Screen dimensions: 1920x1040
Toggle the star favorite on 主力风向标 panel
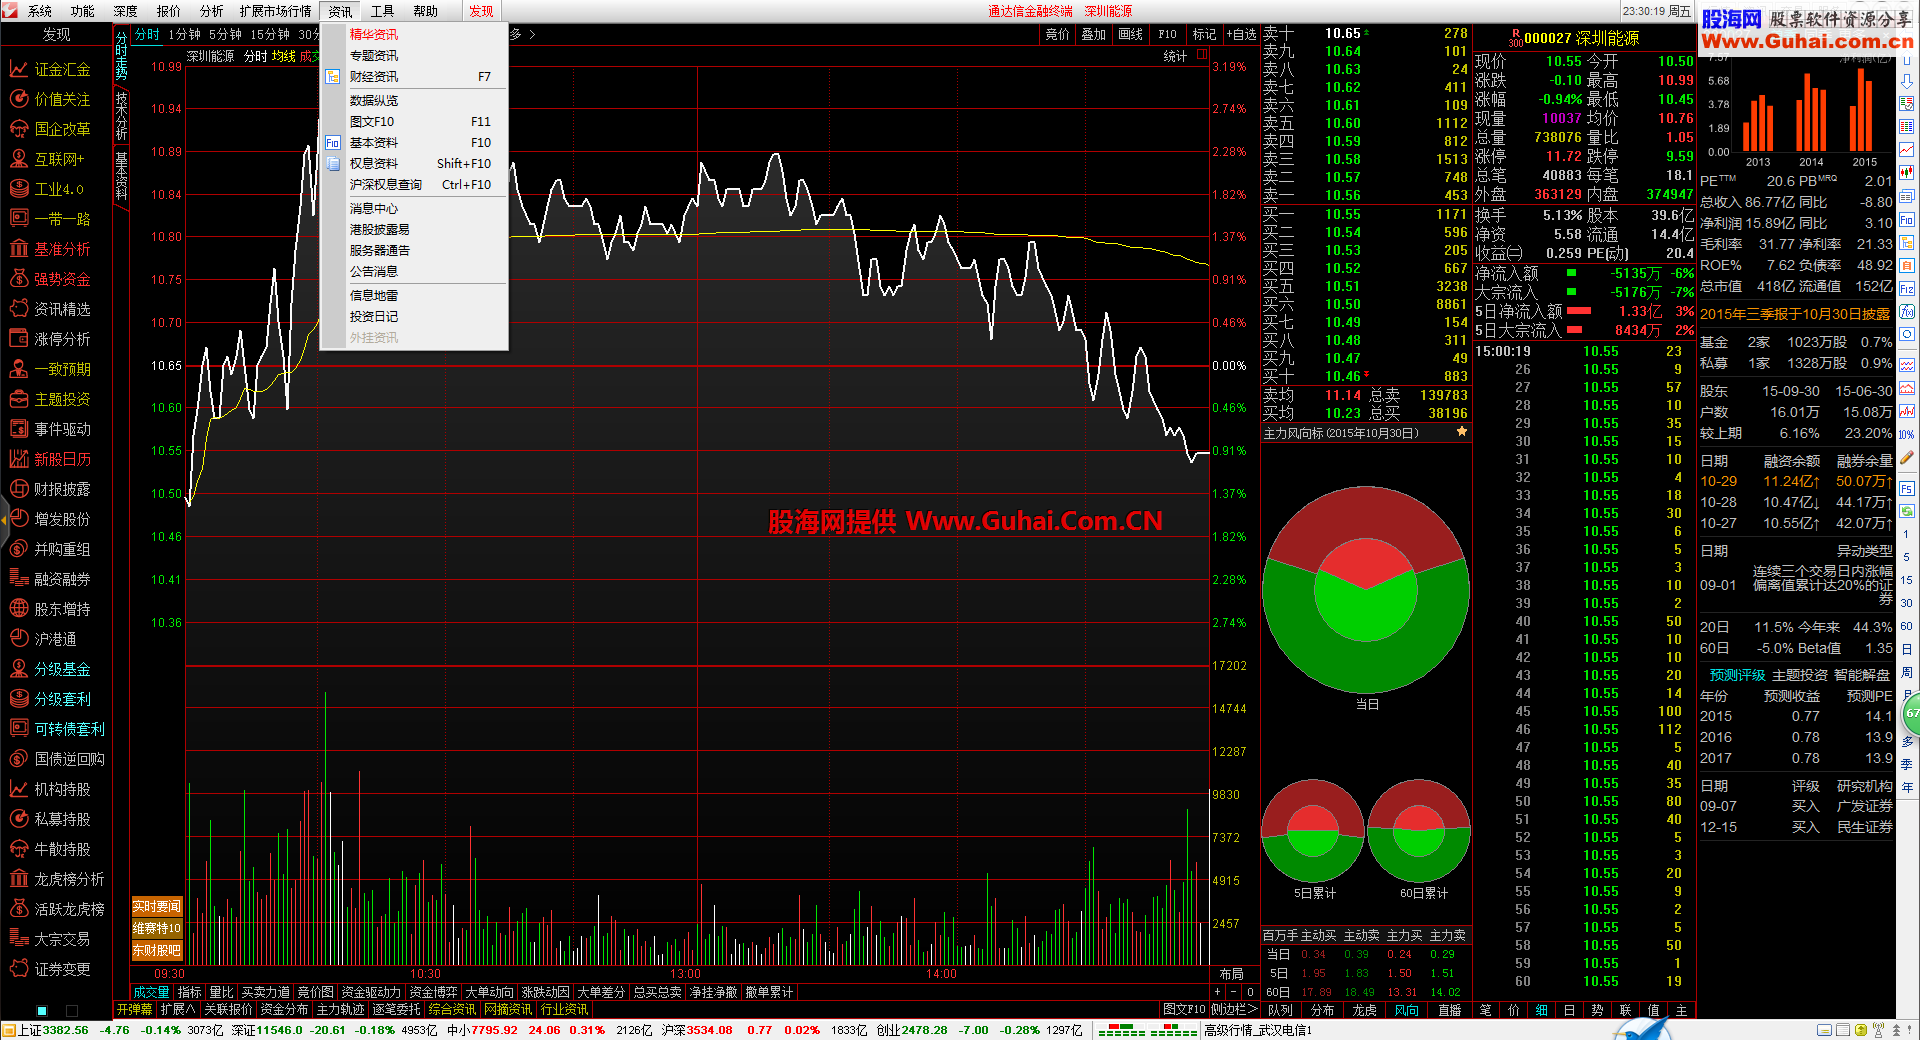click(1462, 432)
